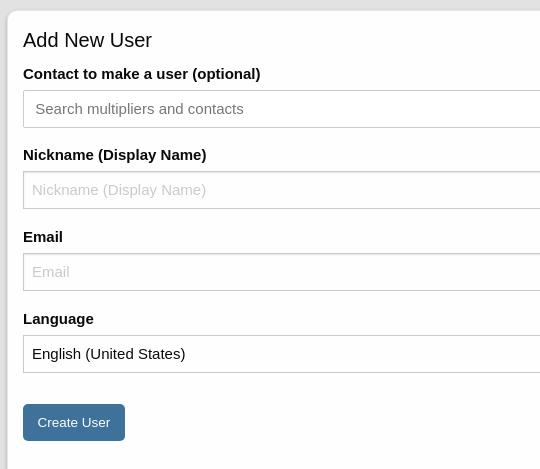
Task: Select the English (United States) language option
Action: pos(108,354)
